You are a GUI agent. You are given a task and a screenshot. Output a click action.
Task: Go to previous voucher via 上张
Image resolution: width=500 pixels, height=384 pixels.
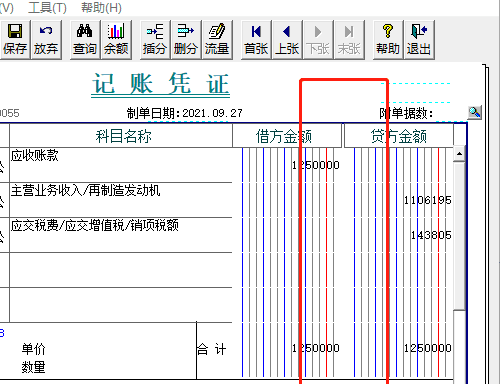pos(287,40)
